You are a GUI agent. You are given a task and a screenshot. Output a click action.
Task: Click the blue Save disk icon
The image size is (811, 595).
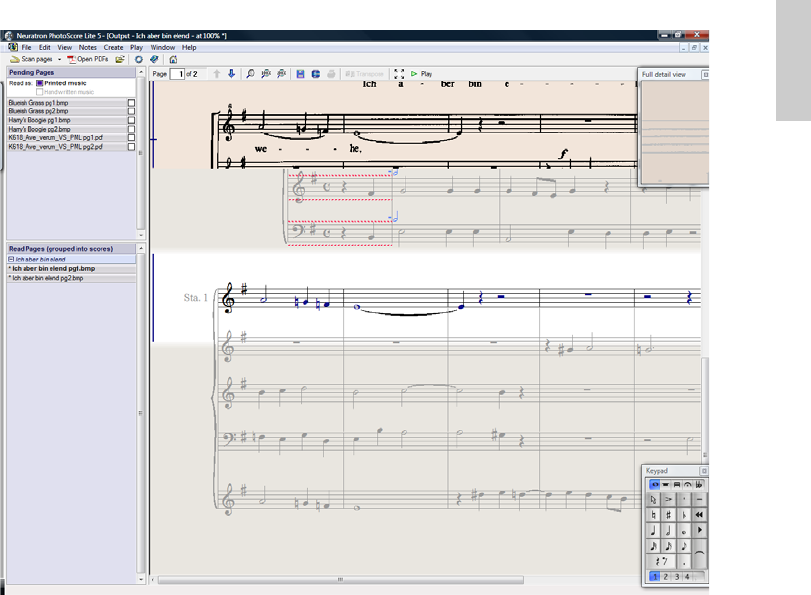pos(301,74)
